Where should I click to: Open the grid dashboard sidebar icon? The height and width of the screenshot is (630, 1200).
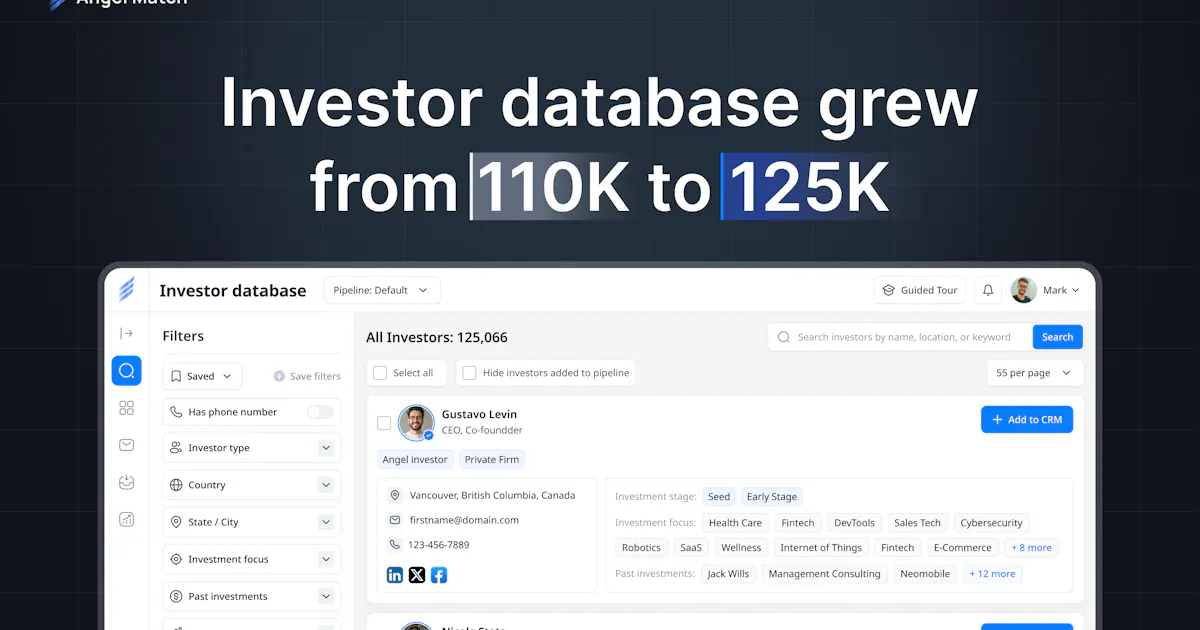coord(126,408)
